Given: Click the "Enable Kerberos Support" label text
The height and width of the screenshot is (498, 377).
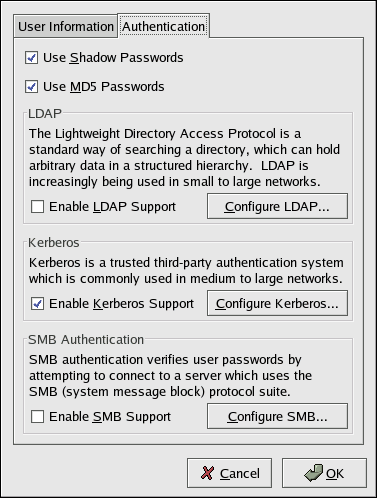Looking at the screenshot, I should coord(121,304).
